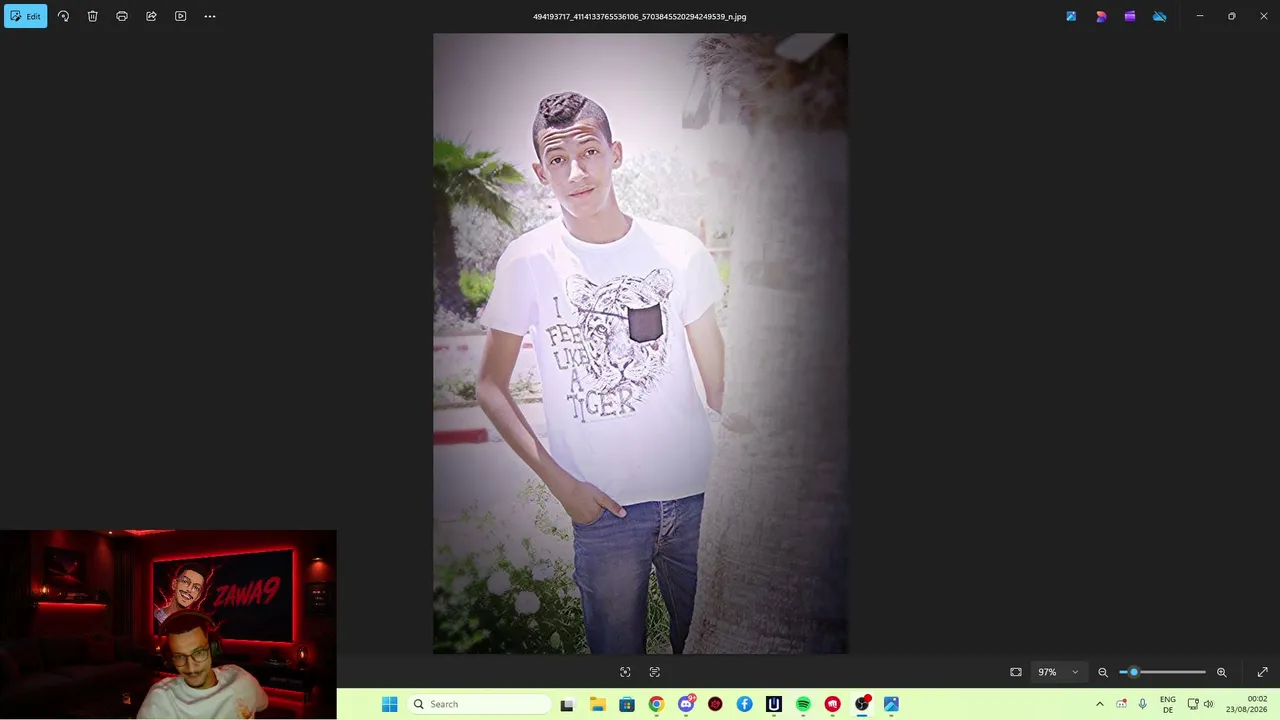This screenshot has width=1280, height=720.
Task: Show hidden system tray icons
Action: click(1100, 704)
